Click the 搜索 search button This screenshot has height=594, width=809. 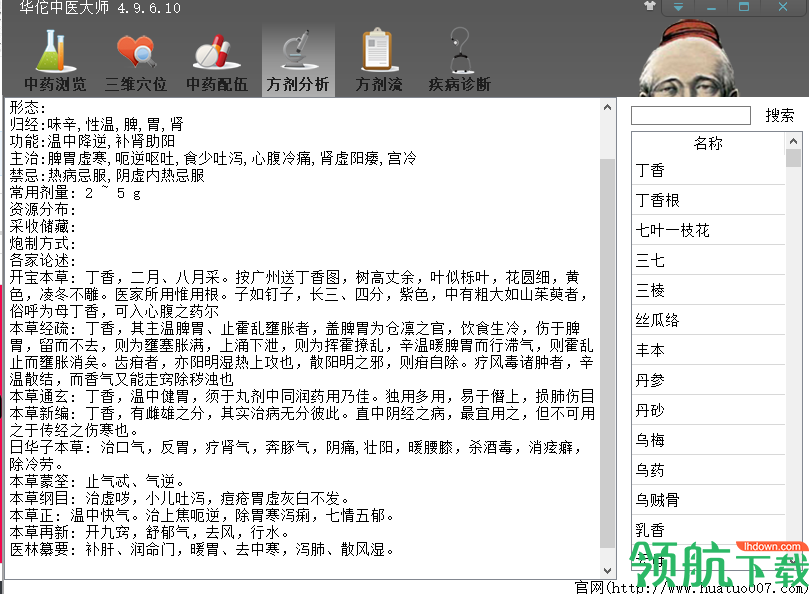click(x=780, y=115)
